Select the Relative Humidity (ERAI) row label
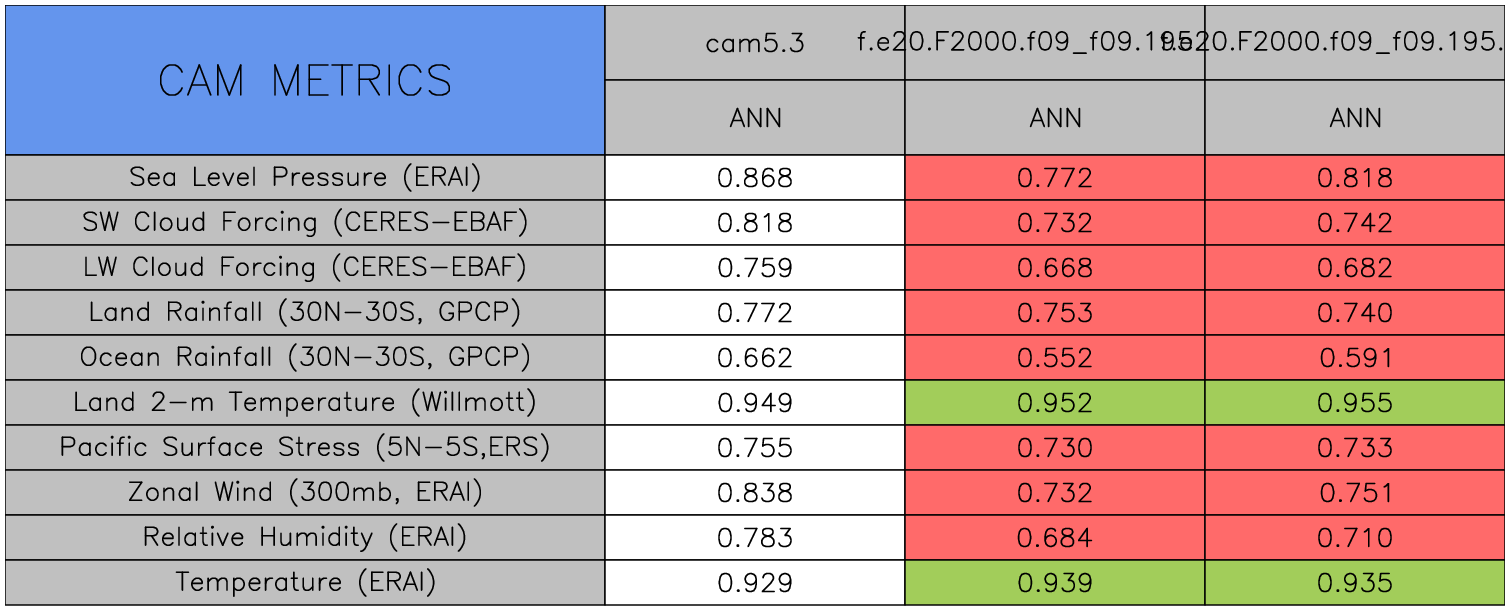 click(x=305, y=537)
